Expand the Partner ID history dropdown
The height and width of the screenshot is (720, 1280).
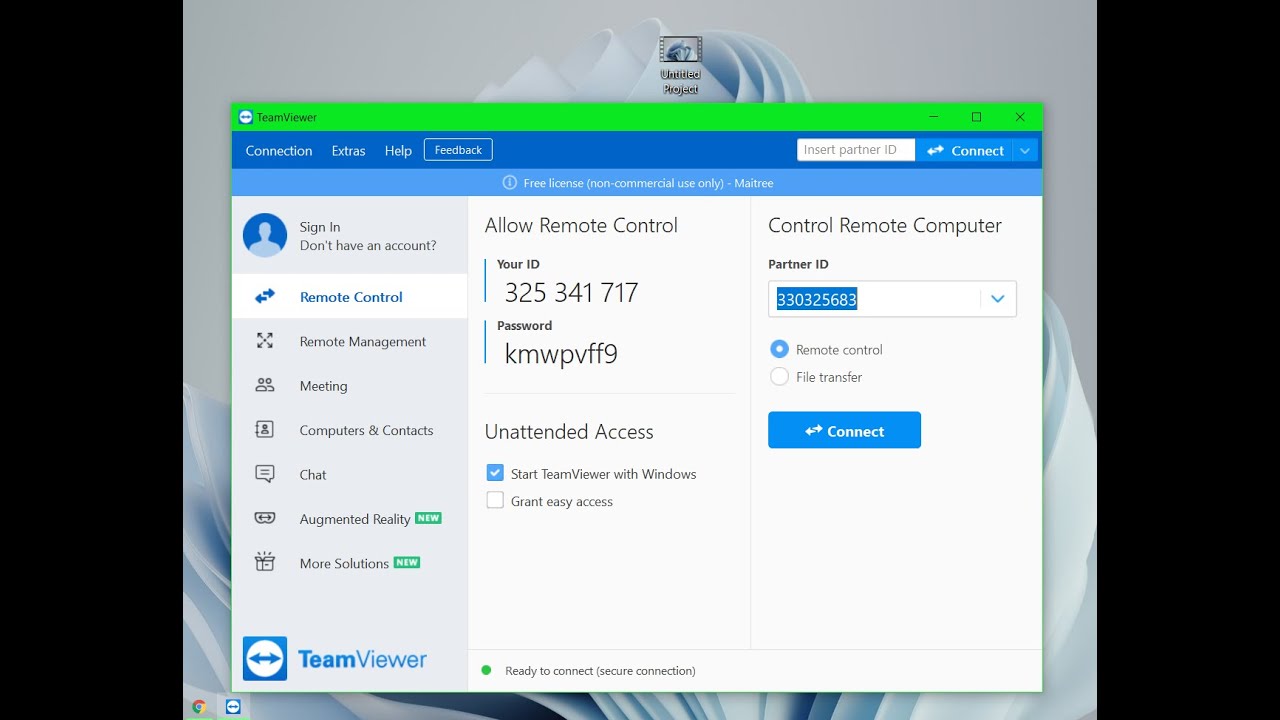[x=997, y=299]
